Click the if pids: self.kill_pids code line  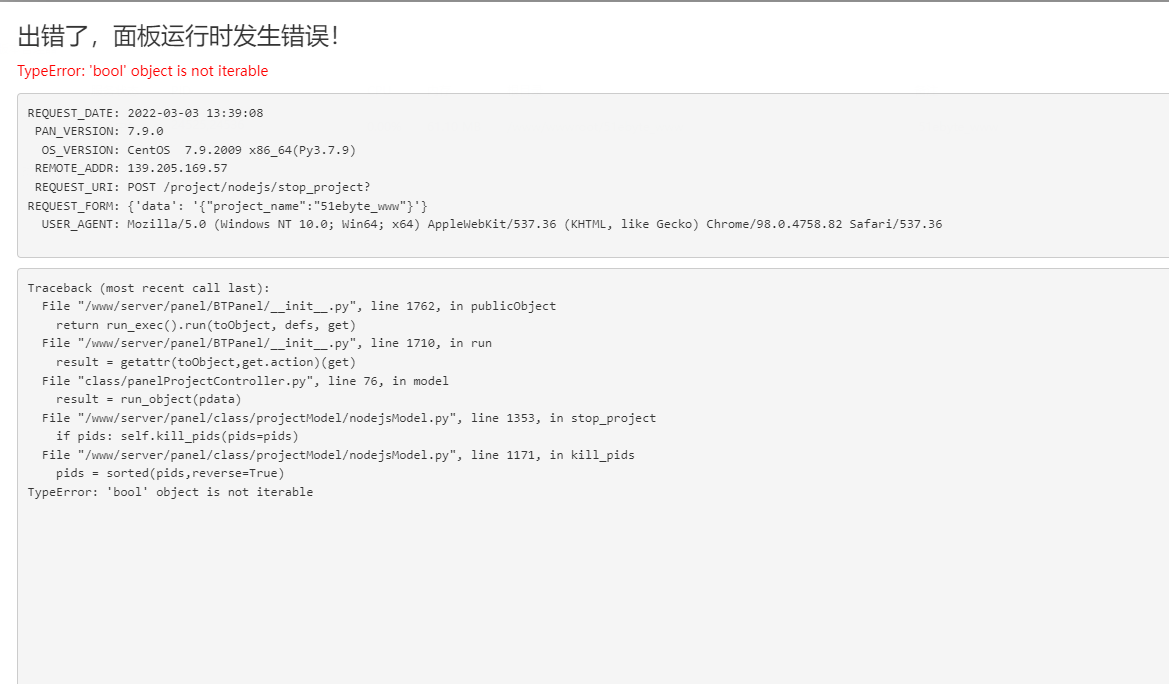(177, 436)
